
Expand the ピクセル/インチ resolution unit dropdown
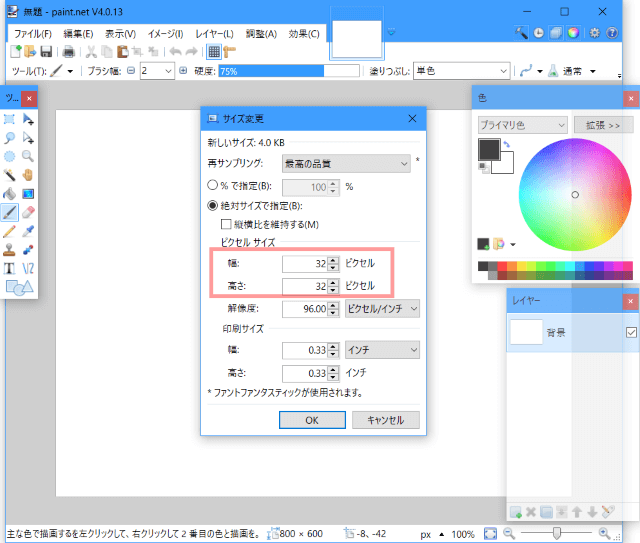pyautogui.click(x=381, y=309)
